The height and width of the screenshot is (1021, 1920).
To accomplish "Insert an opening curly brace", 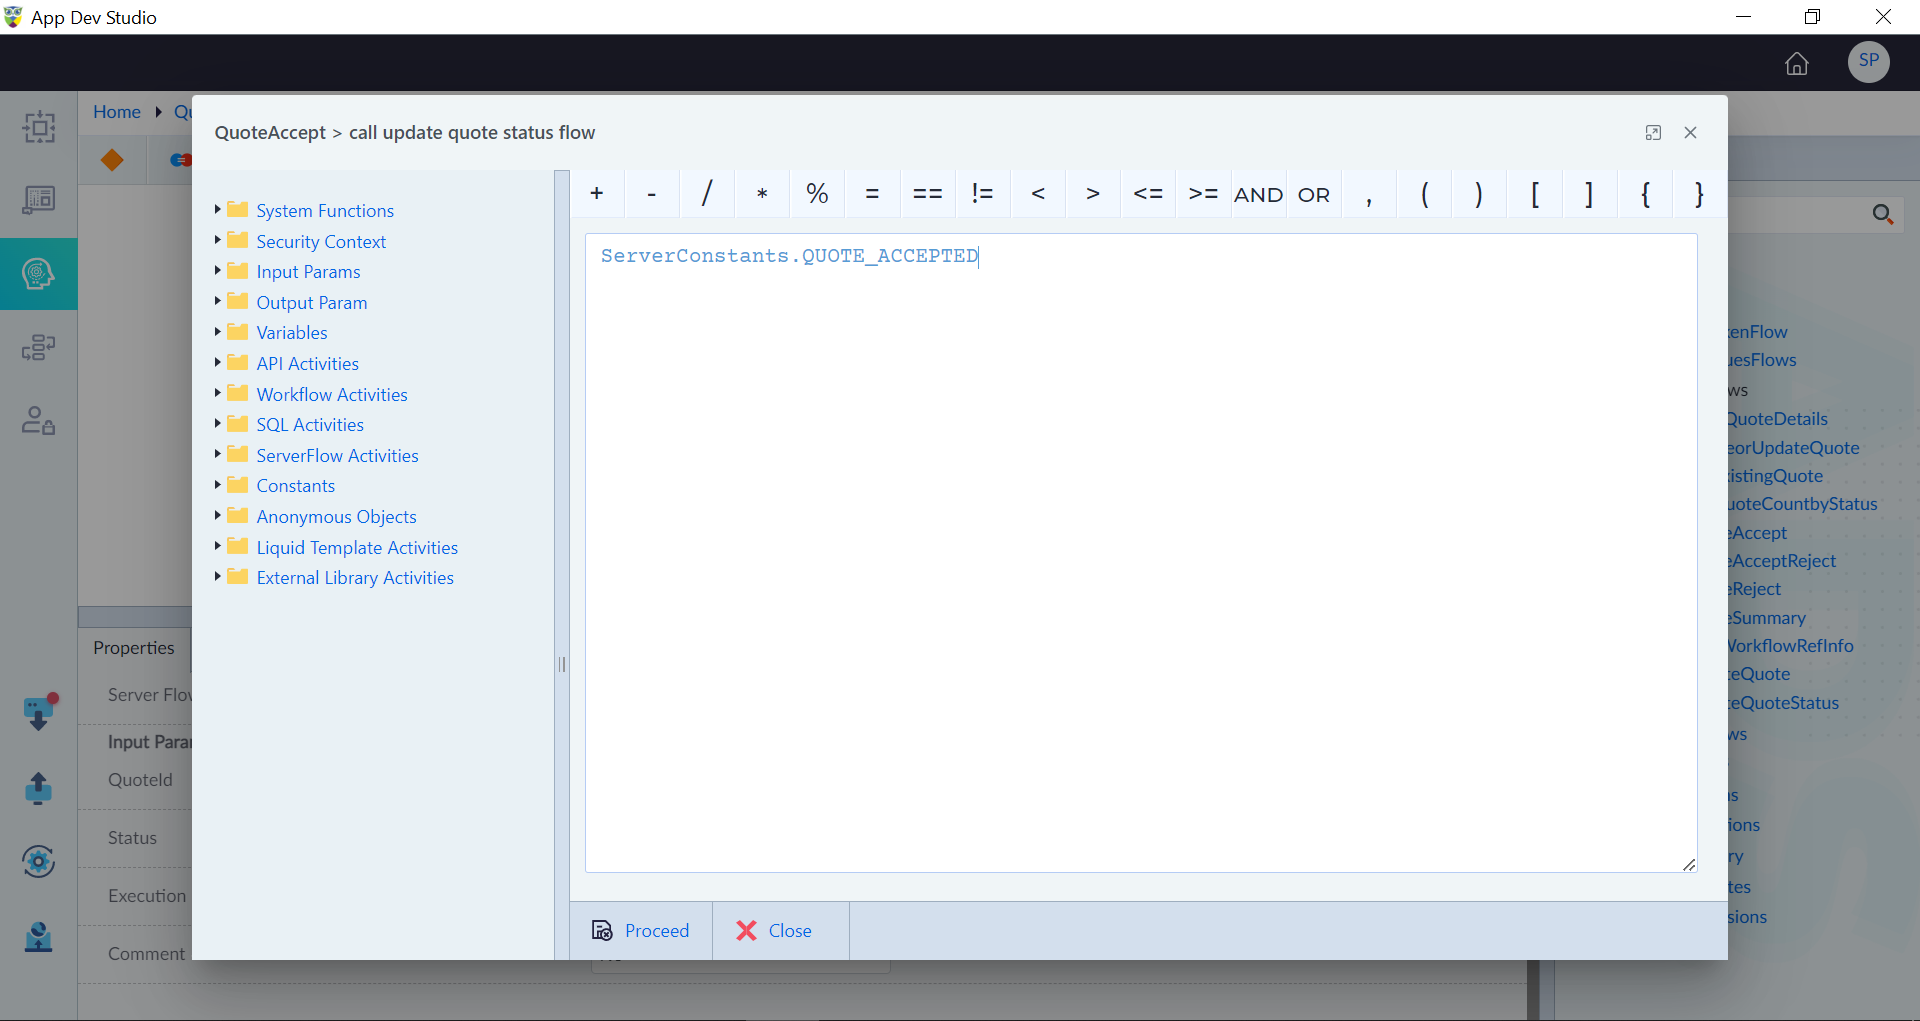I will click(1645, 194).
